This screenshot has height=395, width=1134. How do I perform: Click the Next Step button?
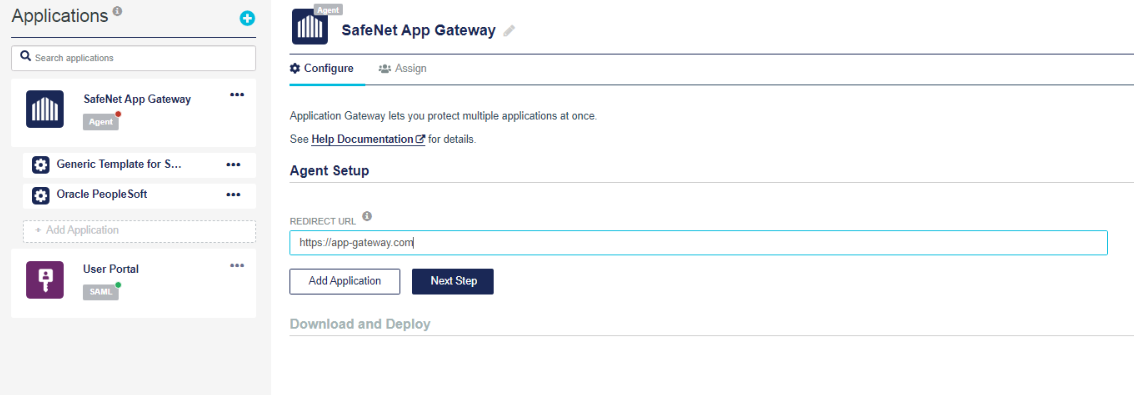(453, 281)
